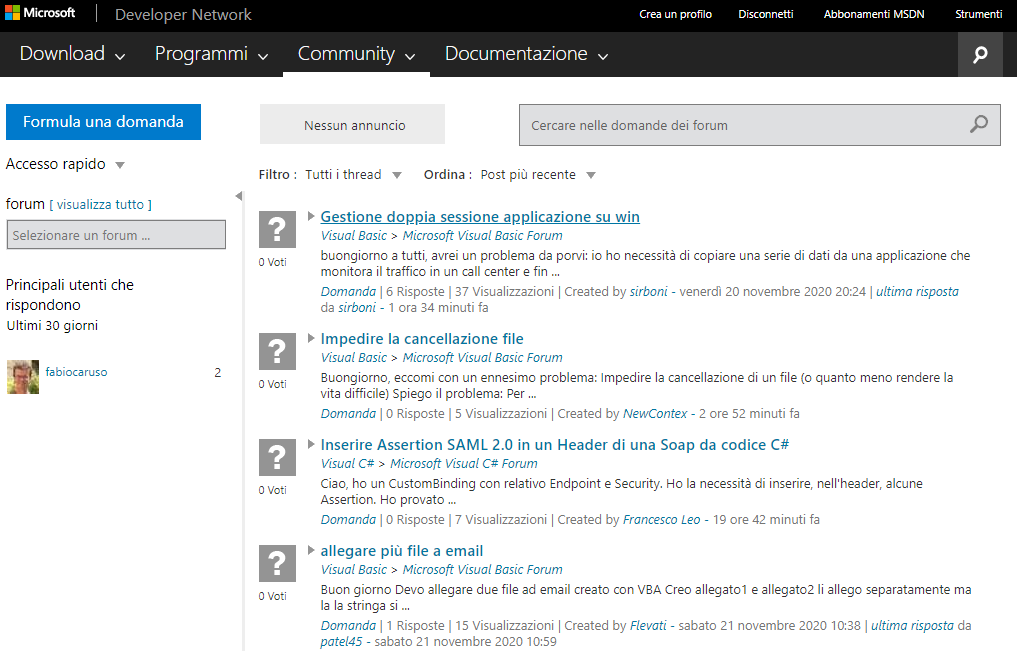Open patel45 user profile link
The height and width of the screenshot is (651, 1017).
tap(341, 642)
